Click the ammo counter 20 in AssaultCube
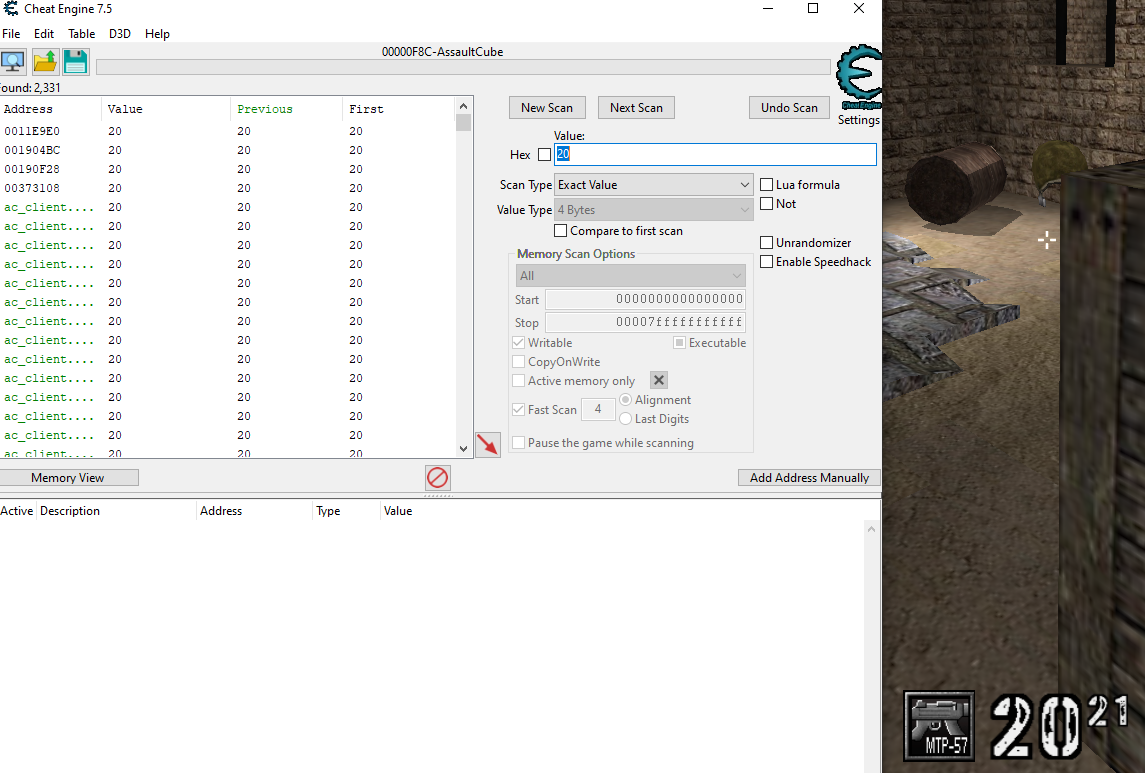Viewport: 1145px width, 773px height. point(1037,726)
